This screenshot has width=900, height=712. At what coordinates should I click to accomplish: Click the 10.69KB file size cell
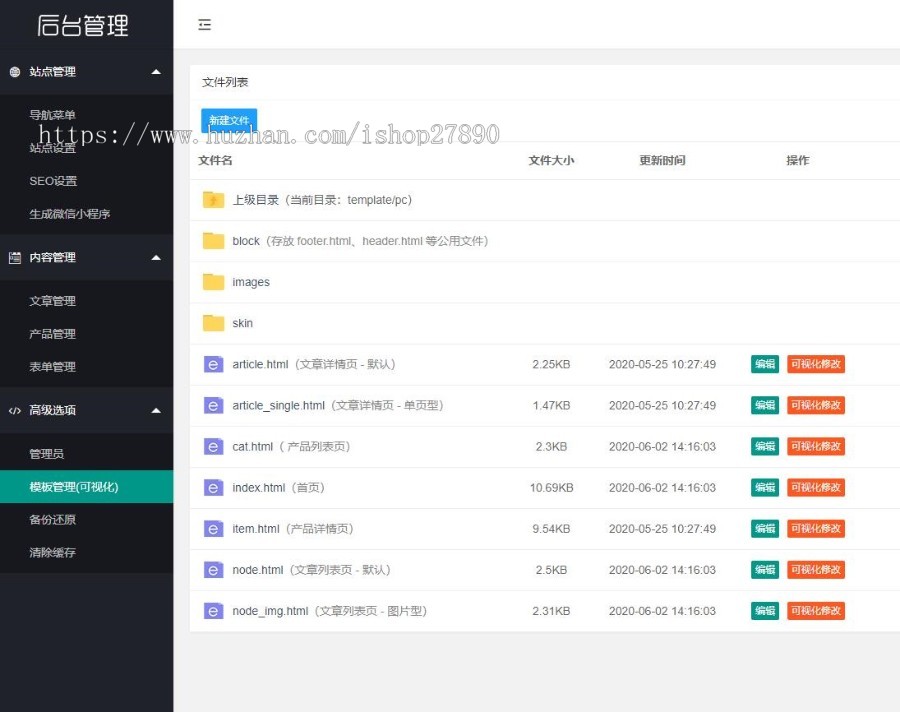(551, 488)
